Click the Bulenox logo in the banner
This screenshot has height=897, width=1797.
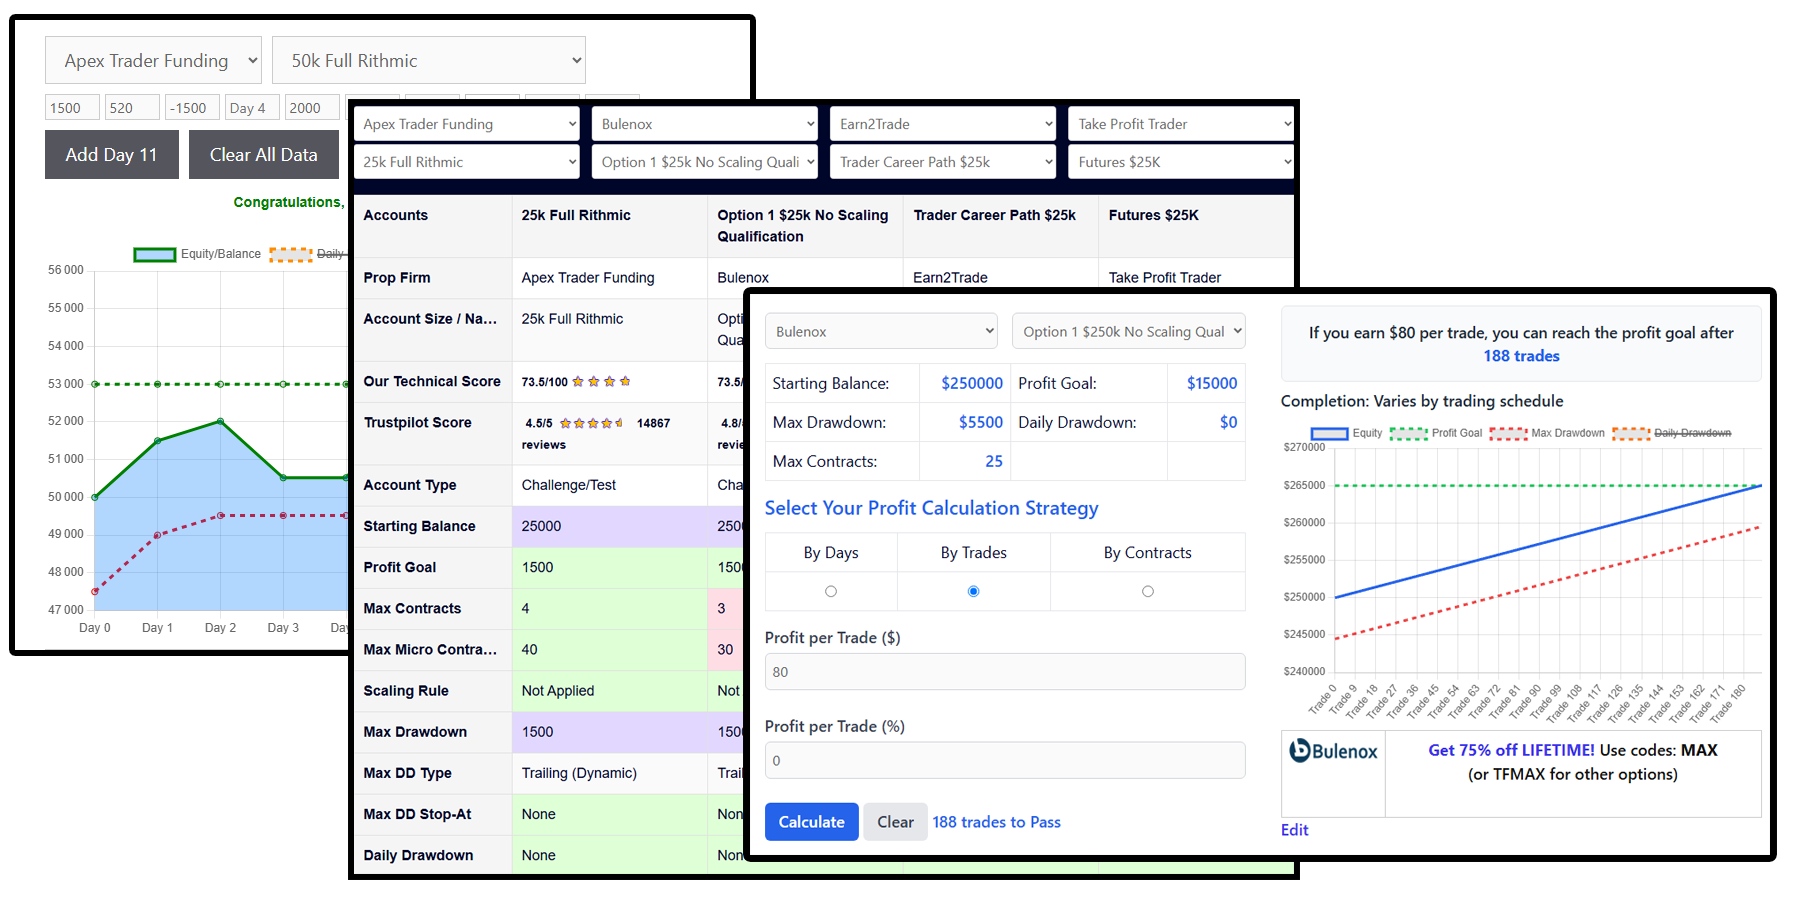point(1334,751)
